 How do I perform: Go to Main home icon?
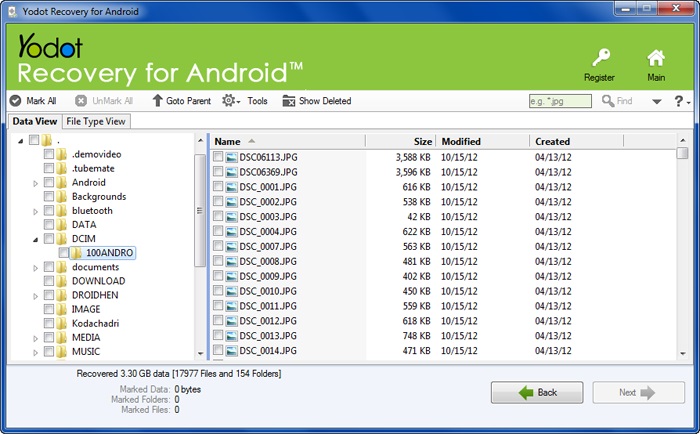(x=656, y=58)
